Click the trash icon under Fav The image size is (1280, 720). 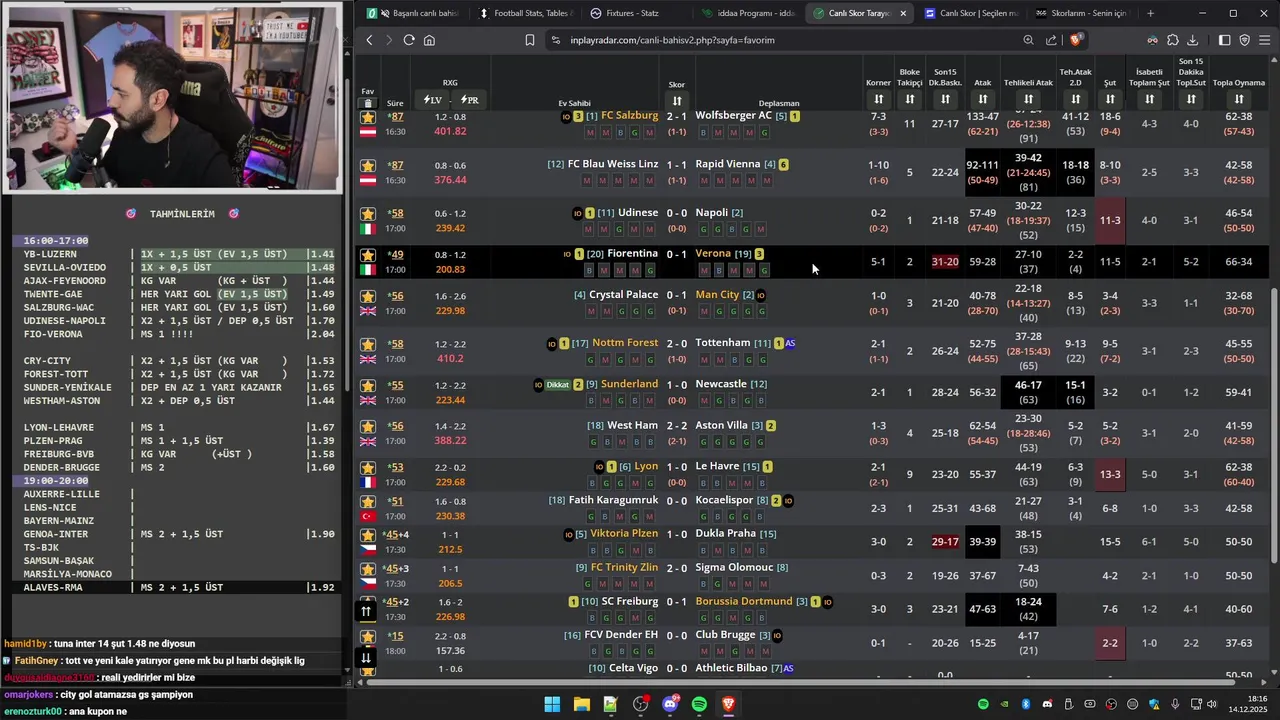point(368,103)
